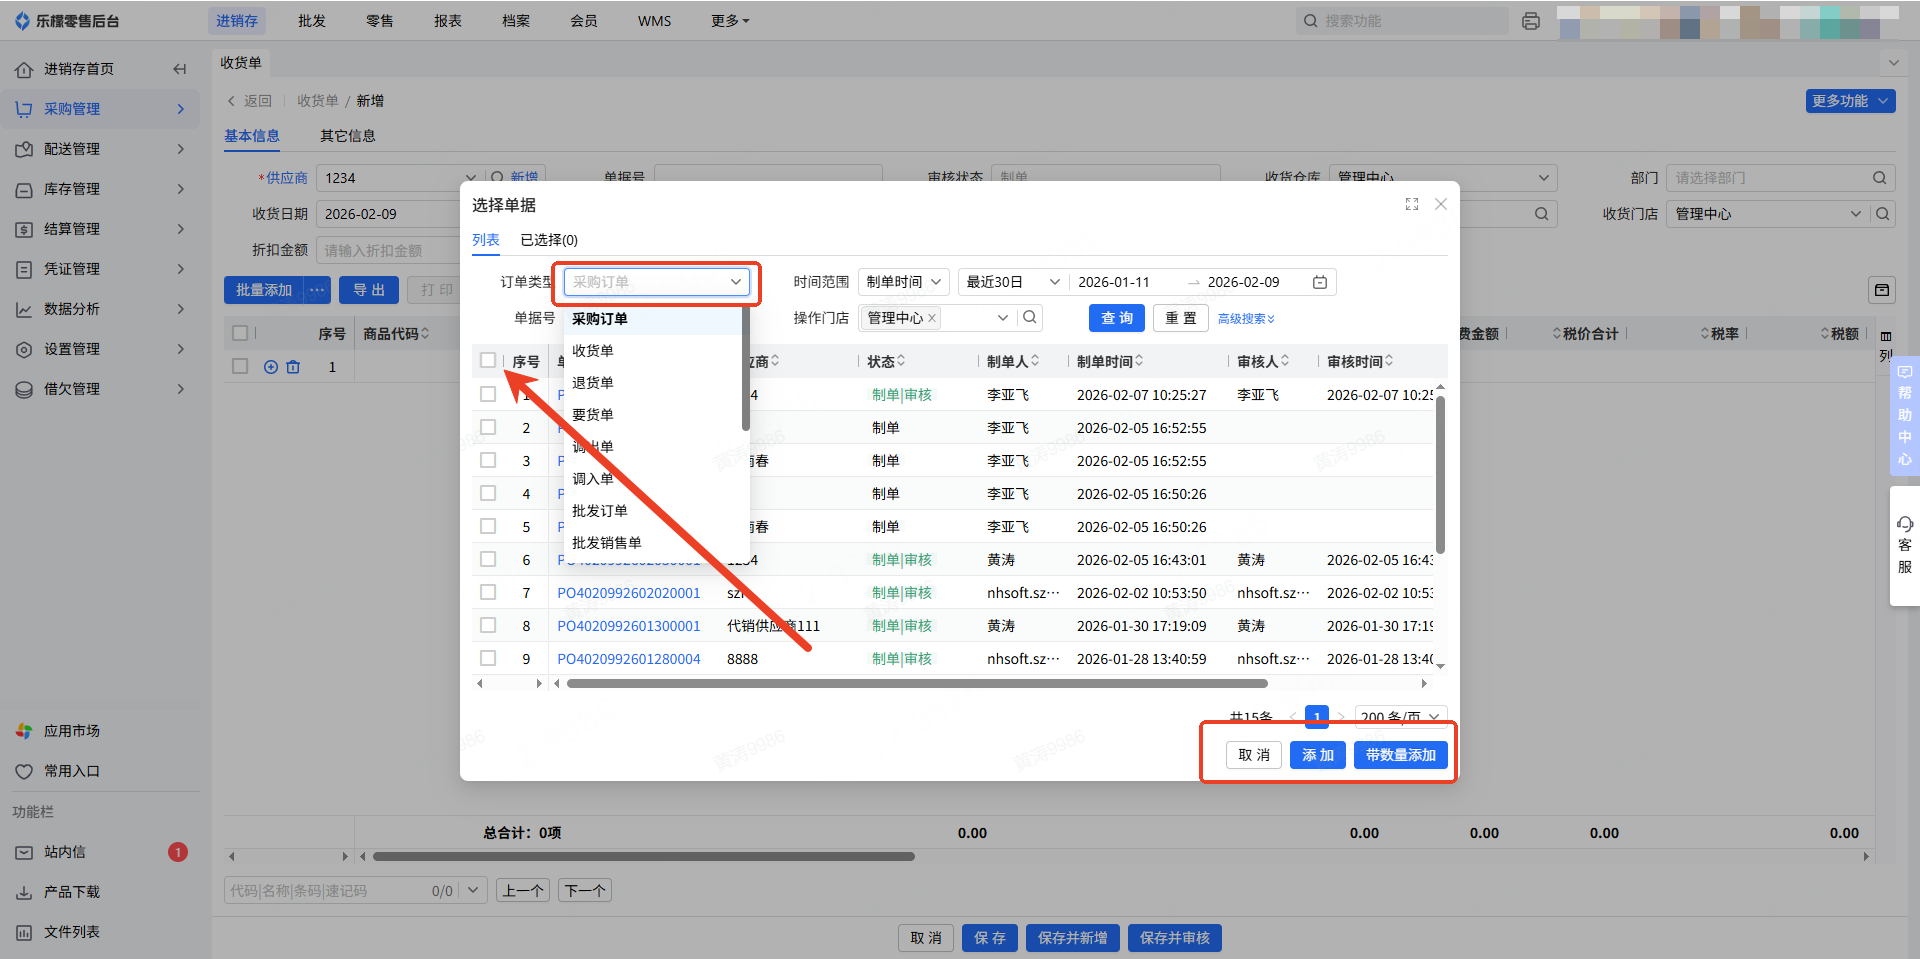The image size is (1920, 959).
Task: Switch to the 已选择(0) tab
Action: coord(549,240)
